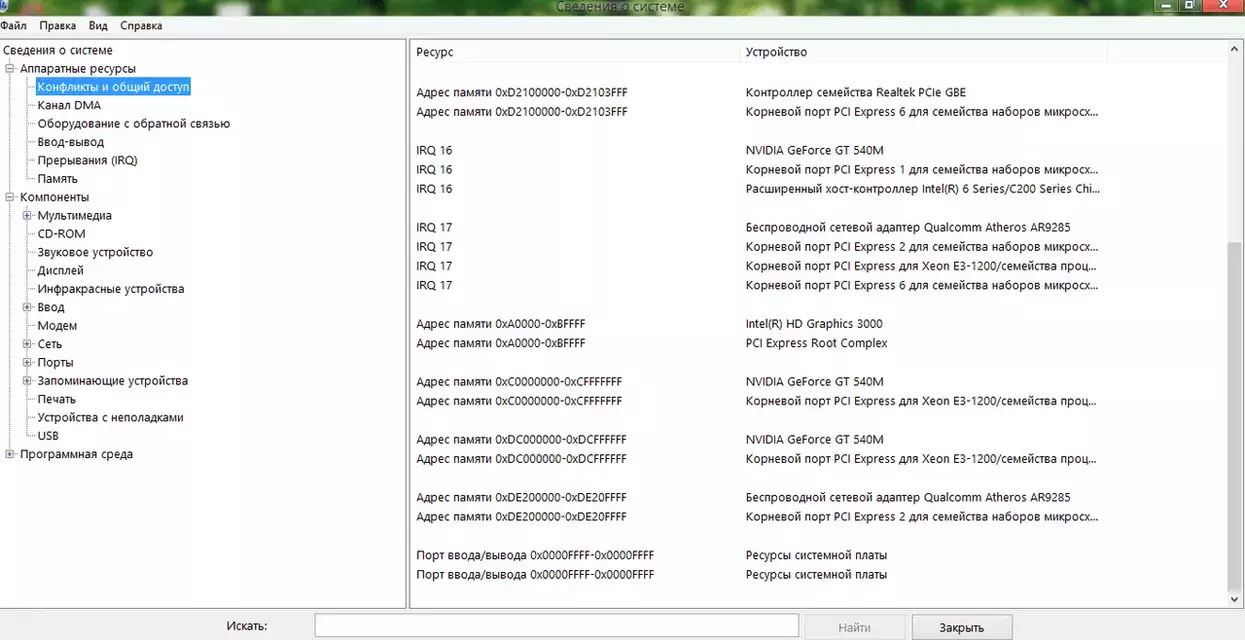Select 0xD2100000 Корневой порт PCI Express 6 row
The height and width of the screenshot is (640, 1245).
818,112
